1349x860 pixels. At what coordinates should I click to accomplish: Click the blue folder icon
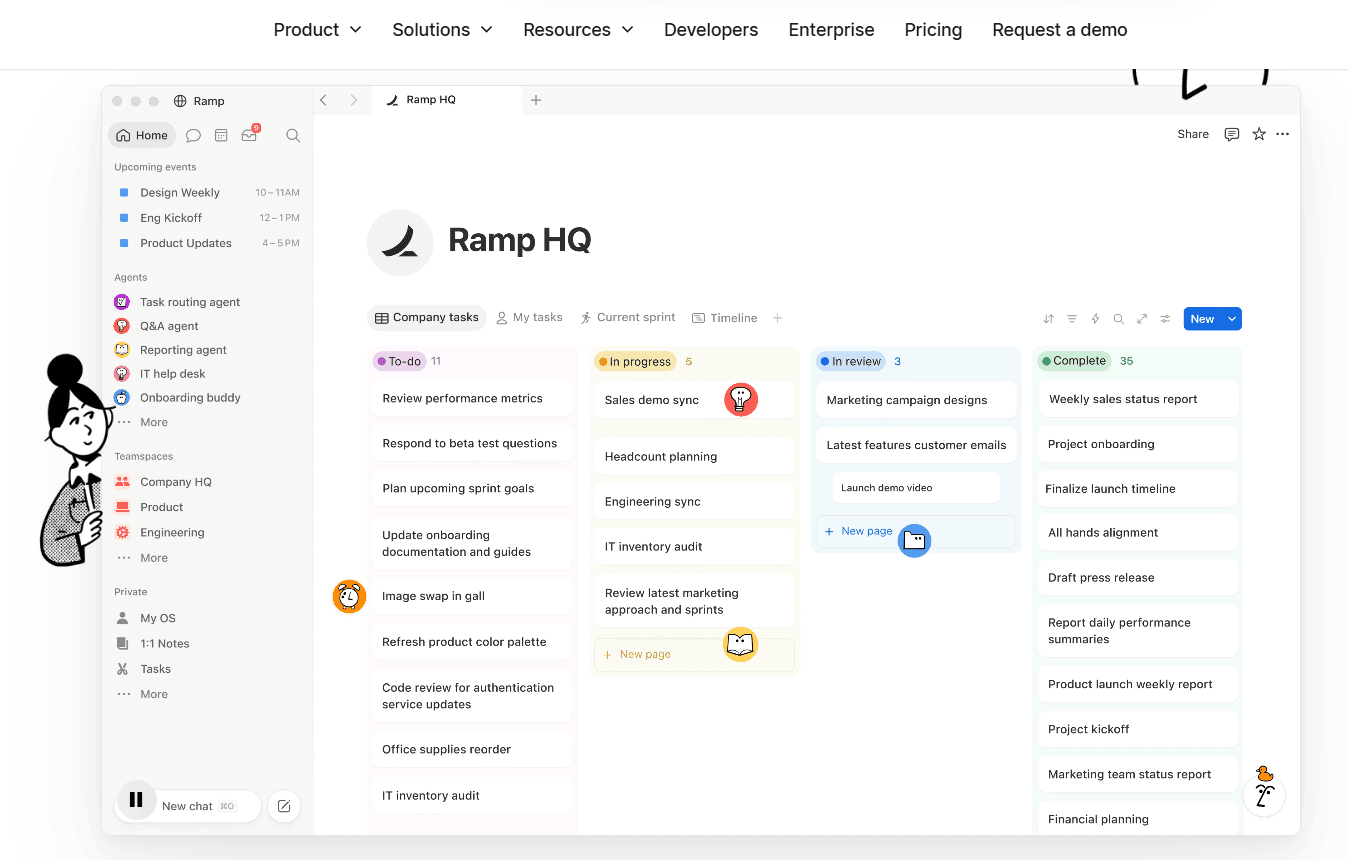point(914,541)
